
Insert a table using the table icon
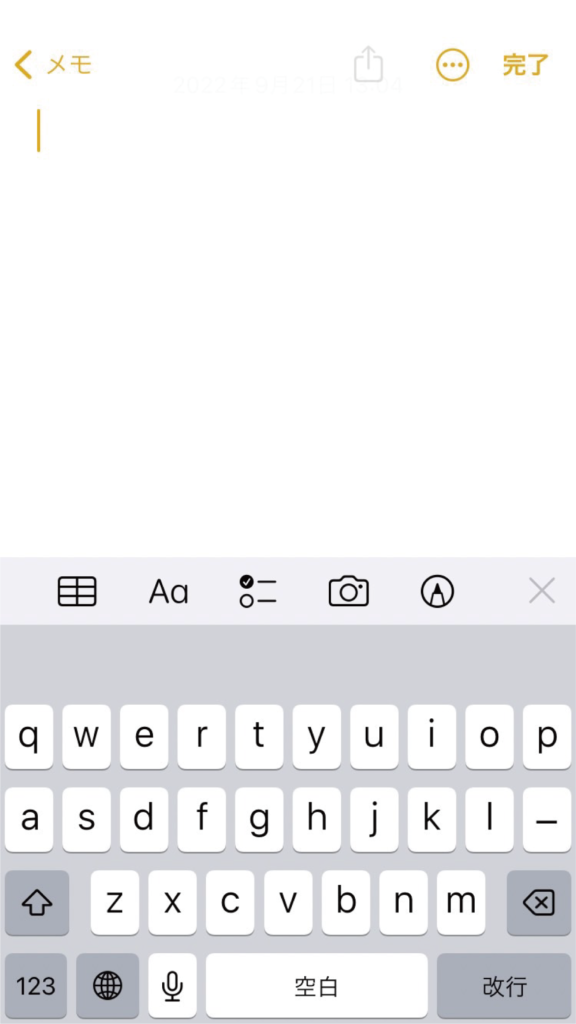pyautogui.click(x=77, y=592)
